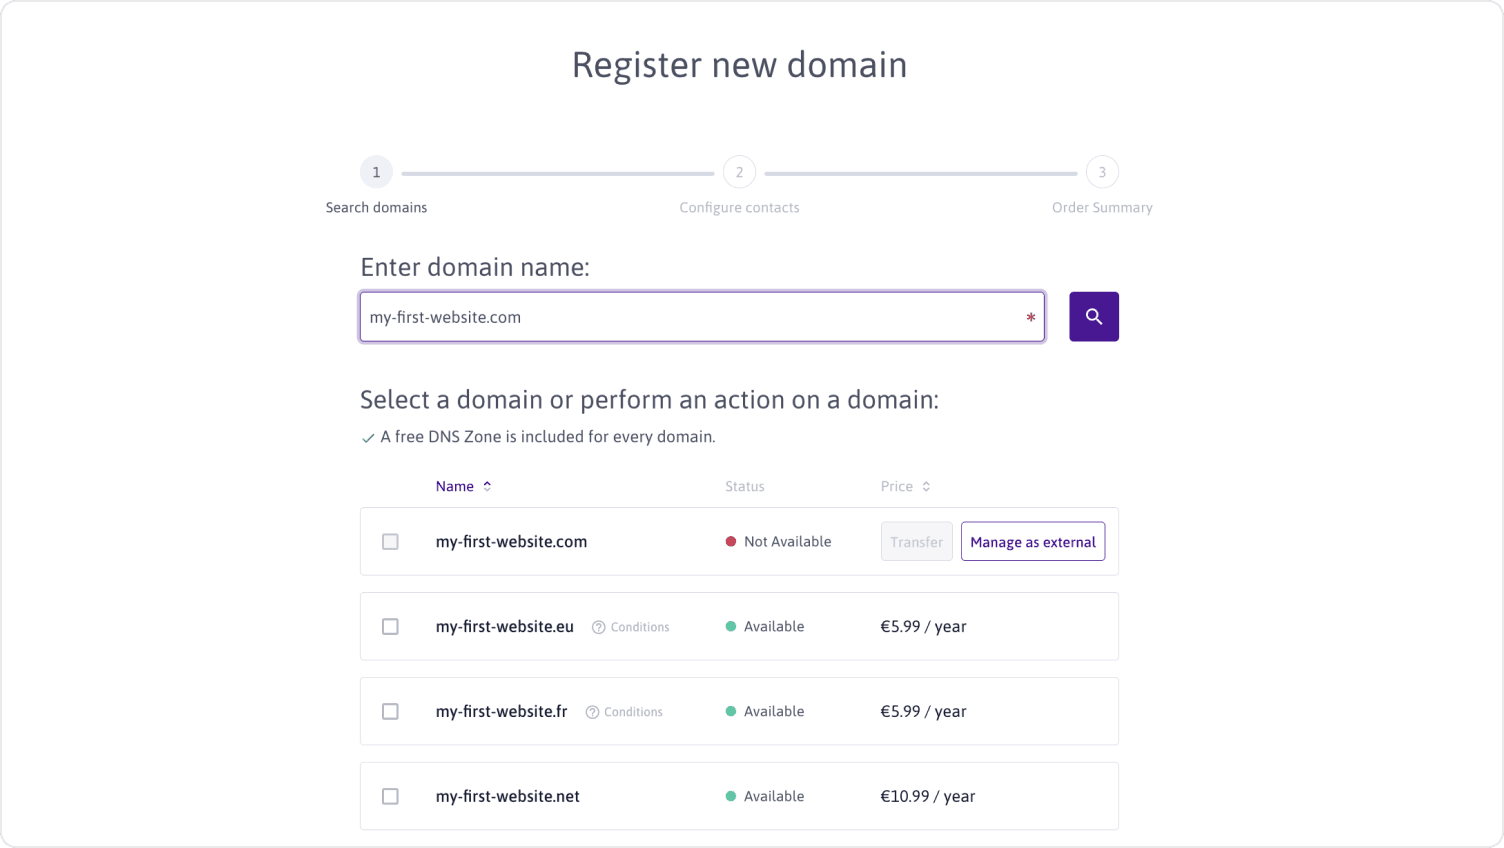Enable the my-first-website.net checkbox
Screen dimensions: 1504x848
pos(390,797)
